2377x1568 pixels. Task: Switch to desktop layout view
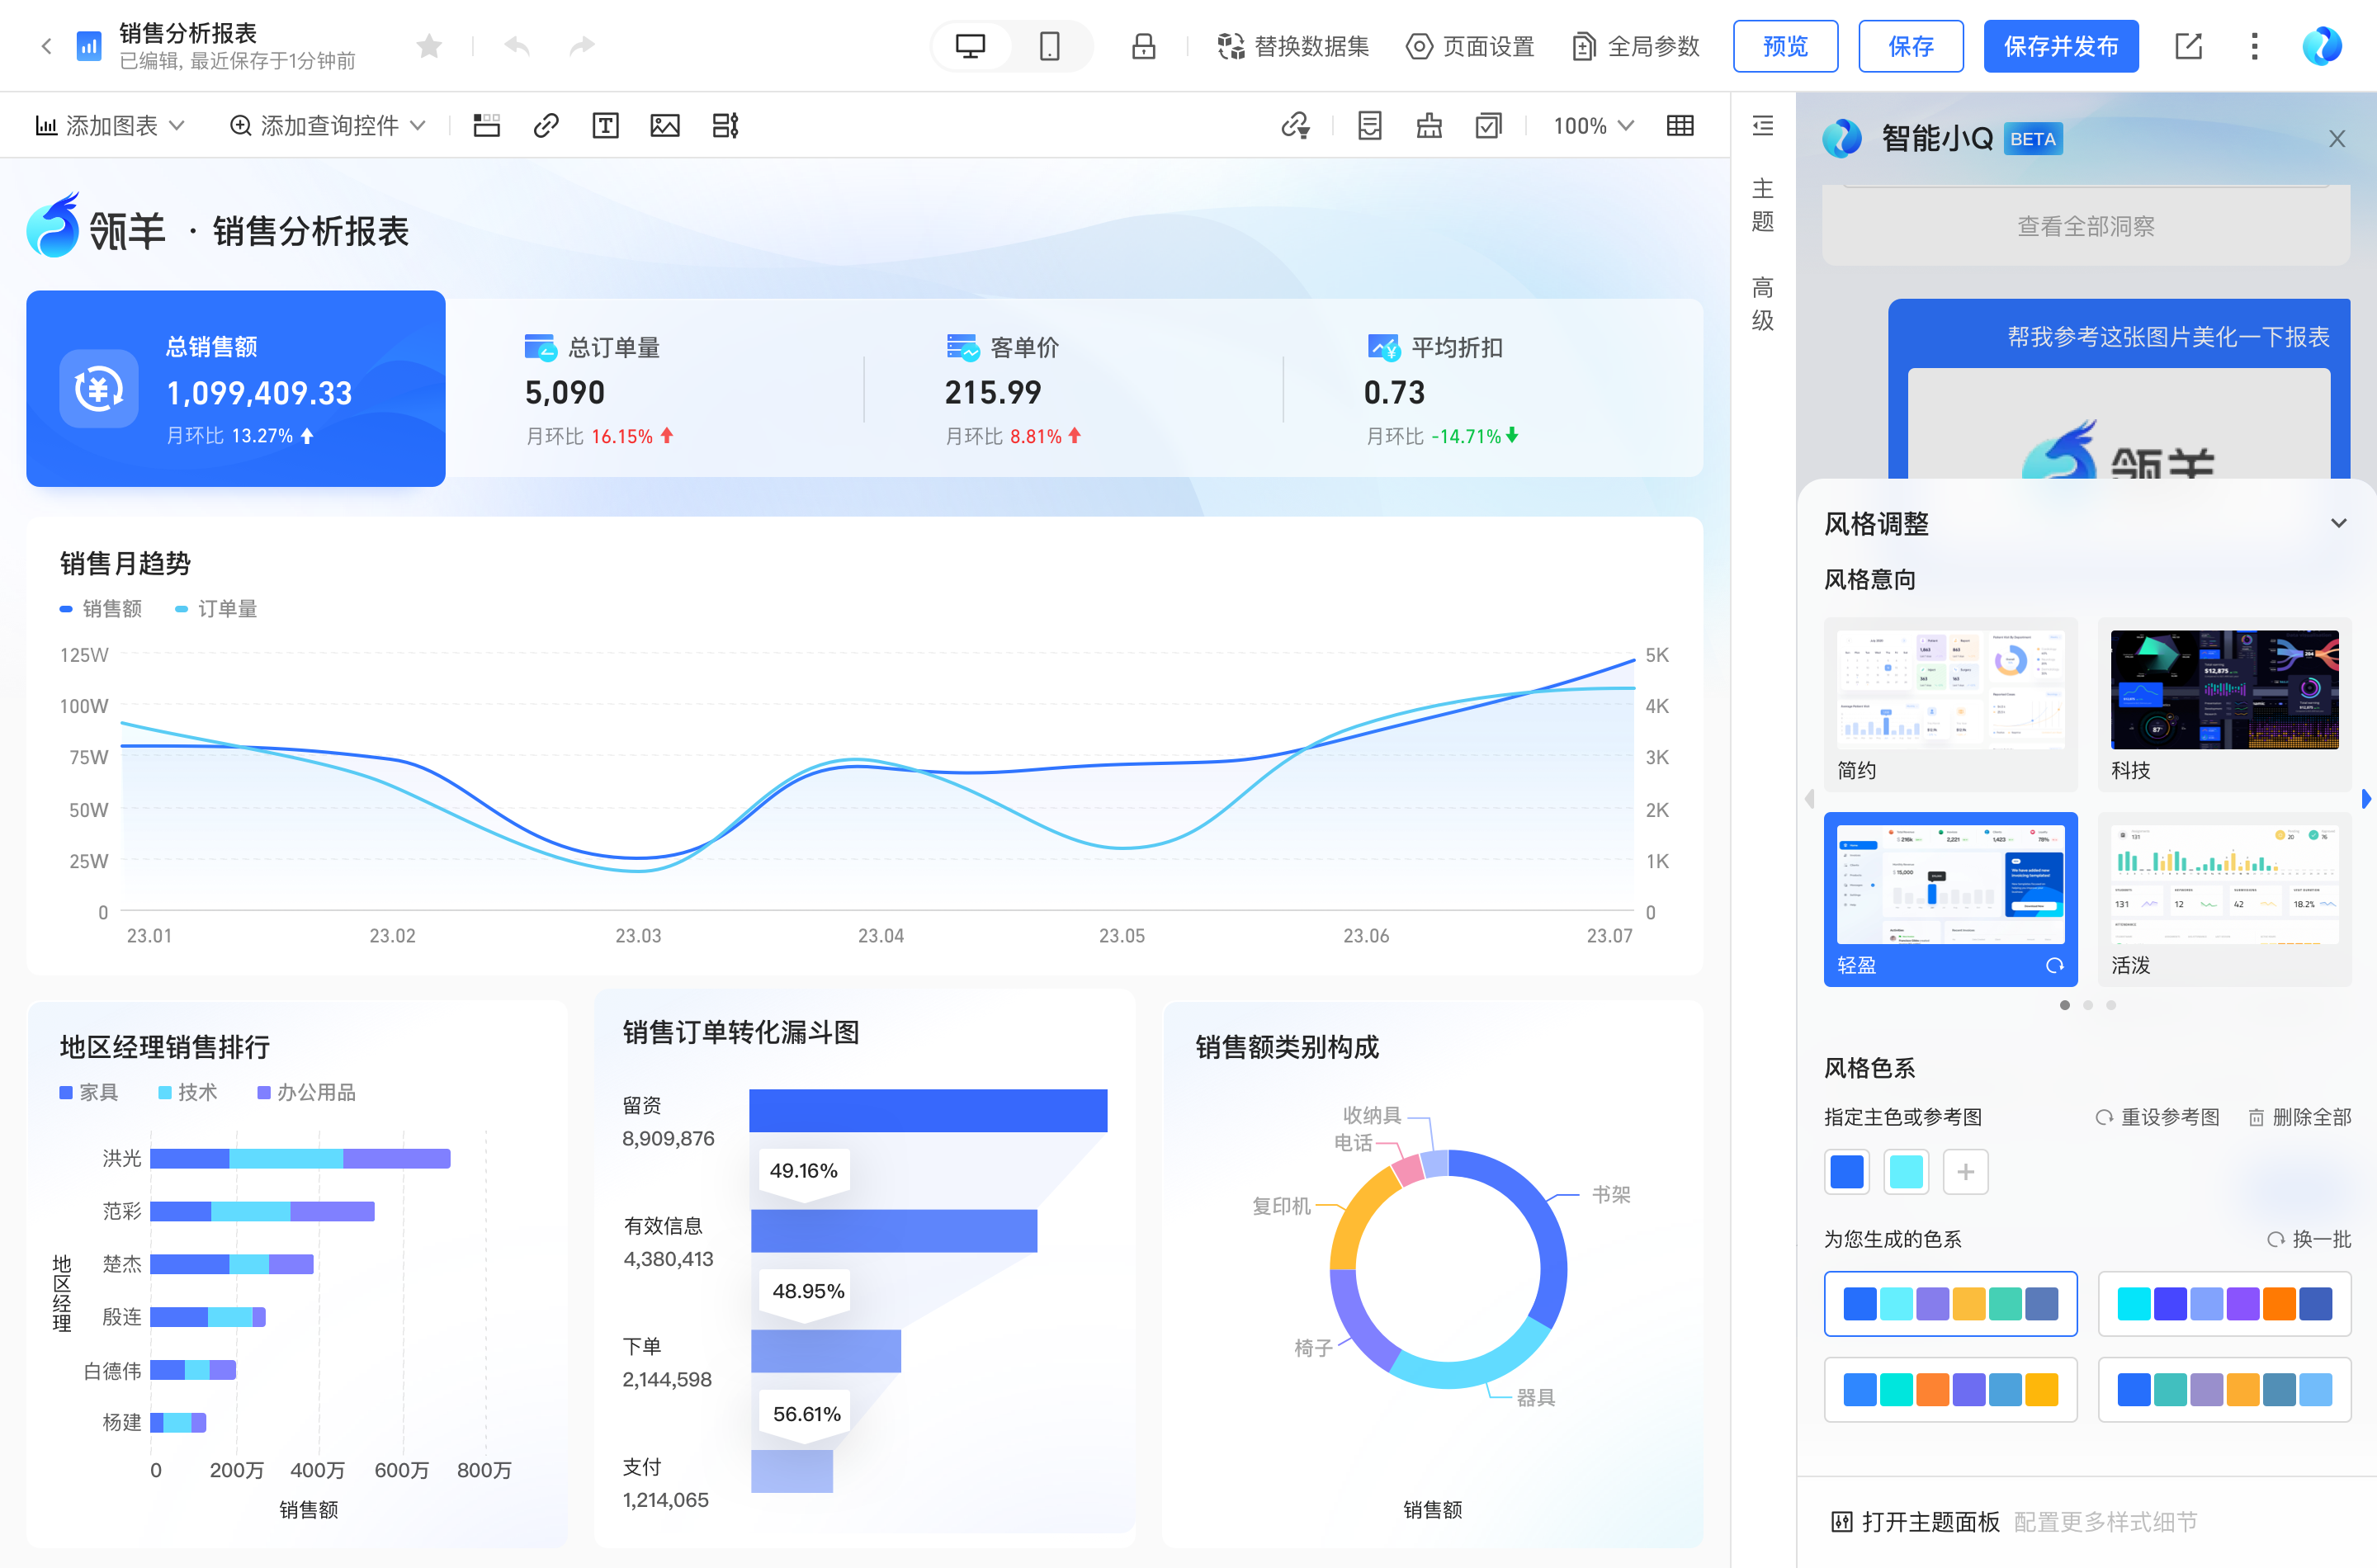[970, 46]
